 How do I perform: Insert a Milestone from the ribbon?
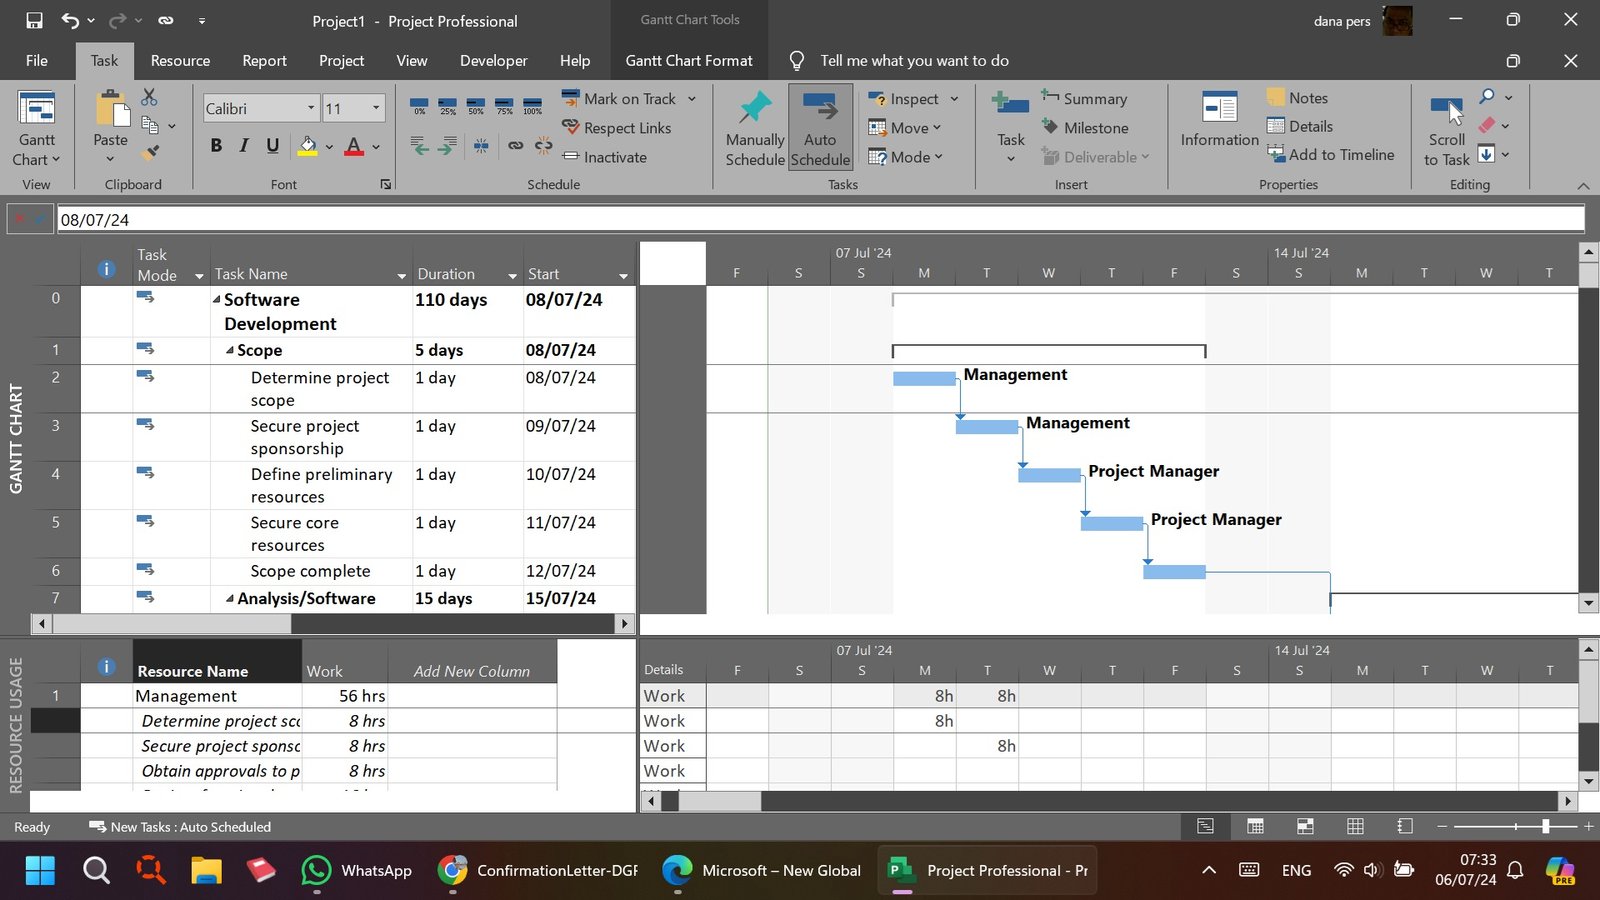pos(1085,128)
